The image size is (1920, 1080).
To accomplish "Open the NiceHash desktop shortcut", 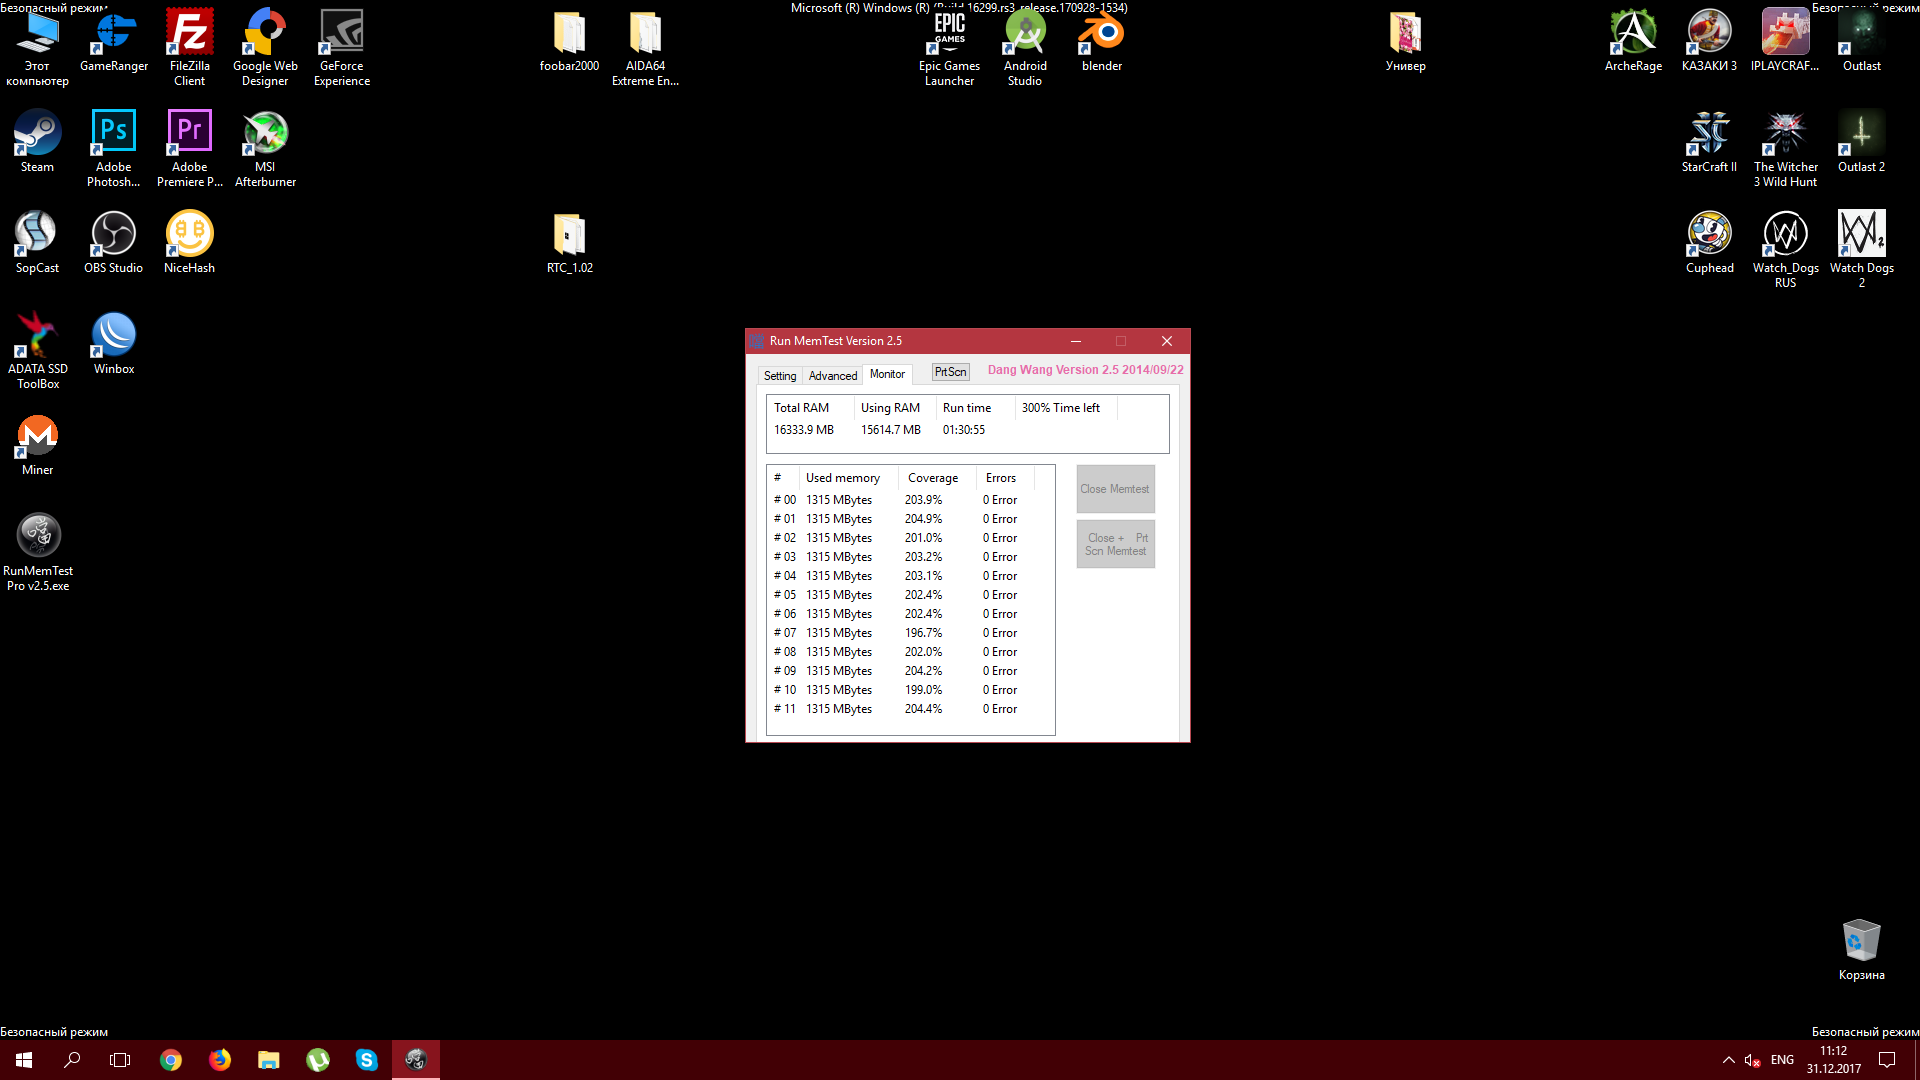I will point(189,235).
